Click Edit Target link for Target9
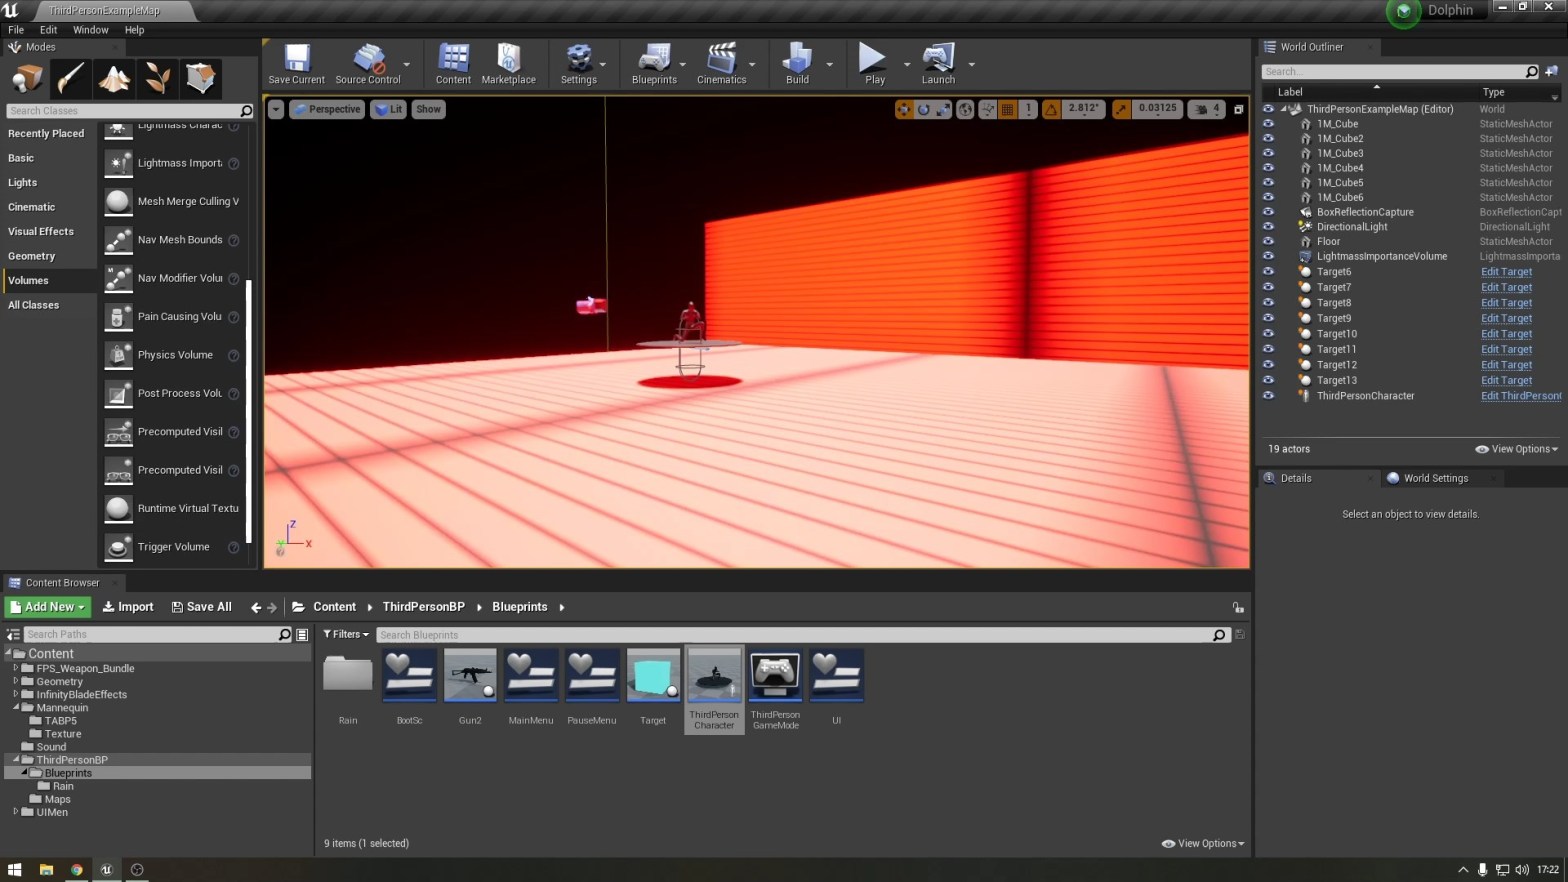1568x882 pixels. (x=1506, y=318)
